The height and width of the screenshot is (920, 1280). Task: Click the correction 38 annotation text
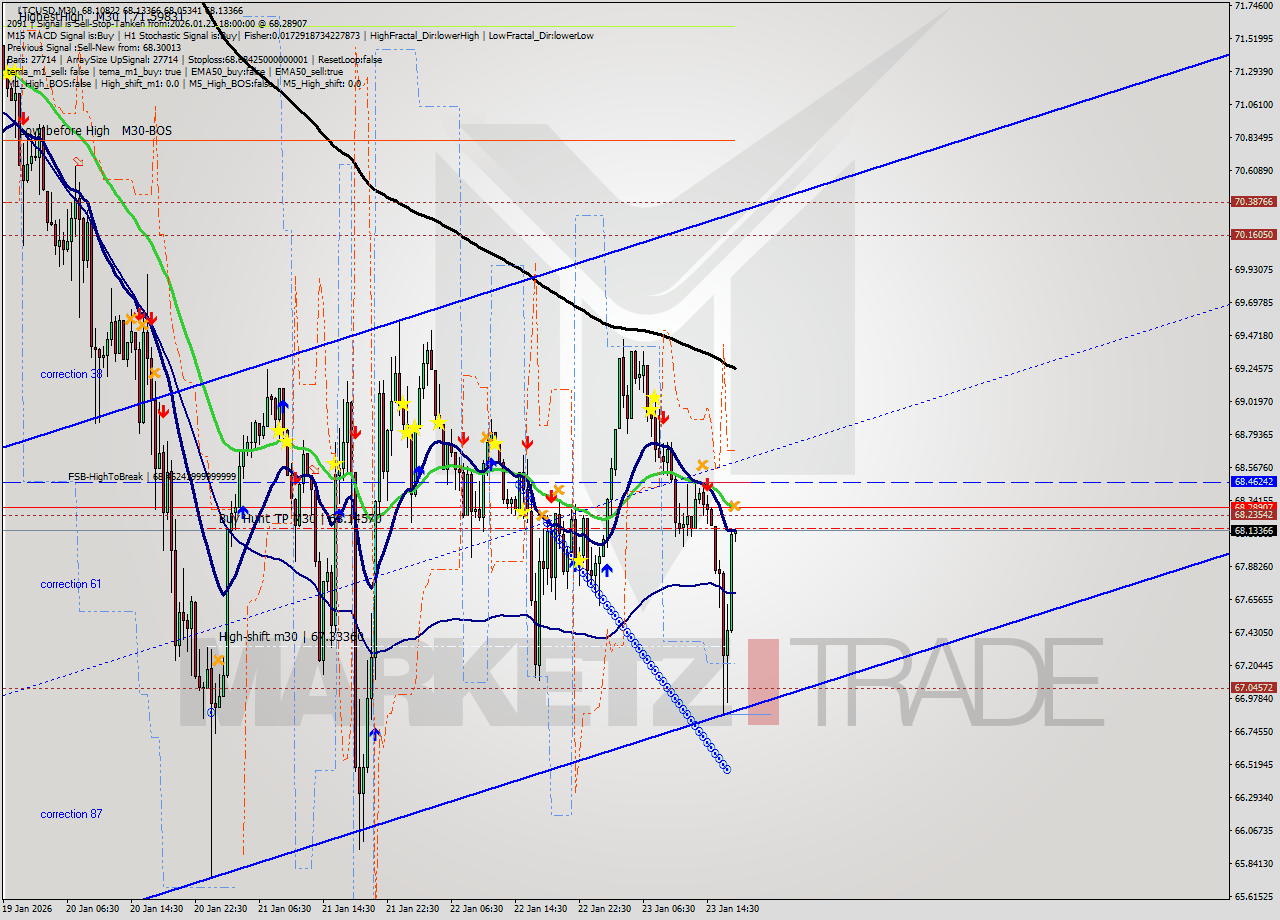pyautogui.click(x=70, y=374)
